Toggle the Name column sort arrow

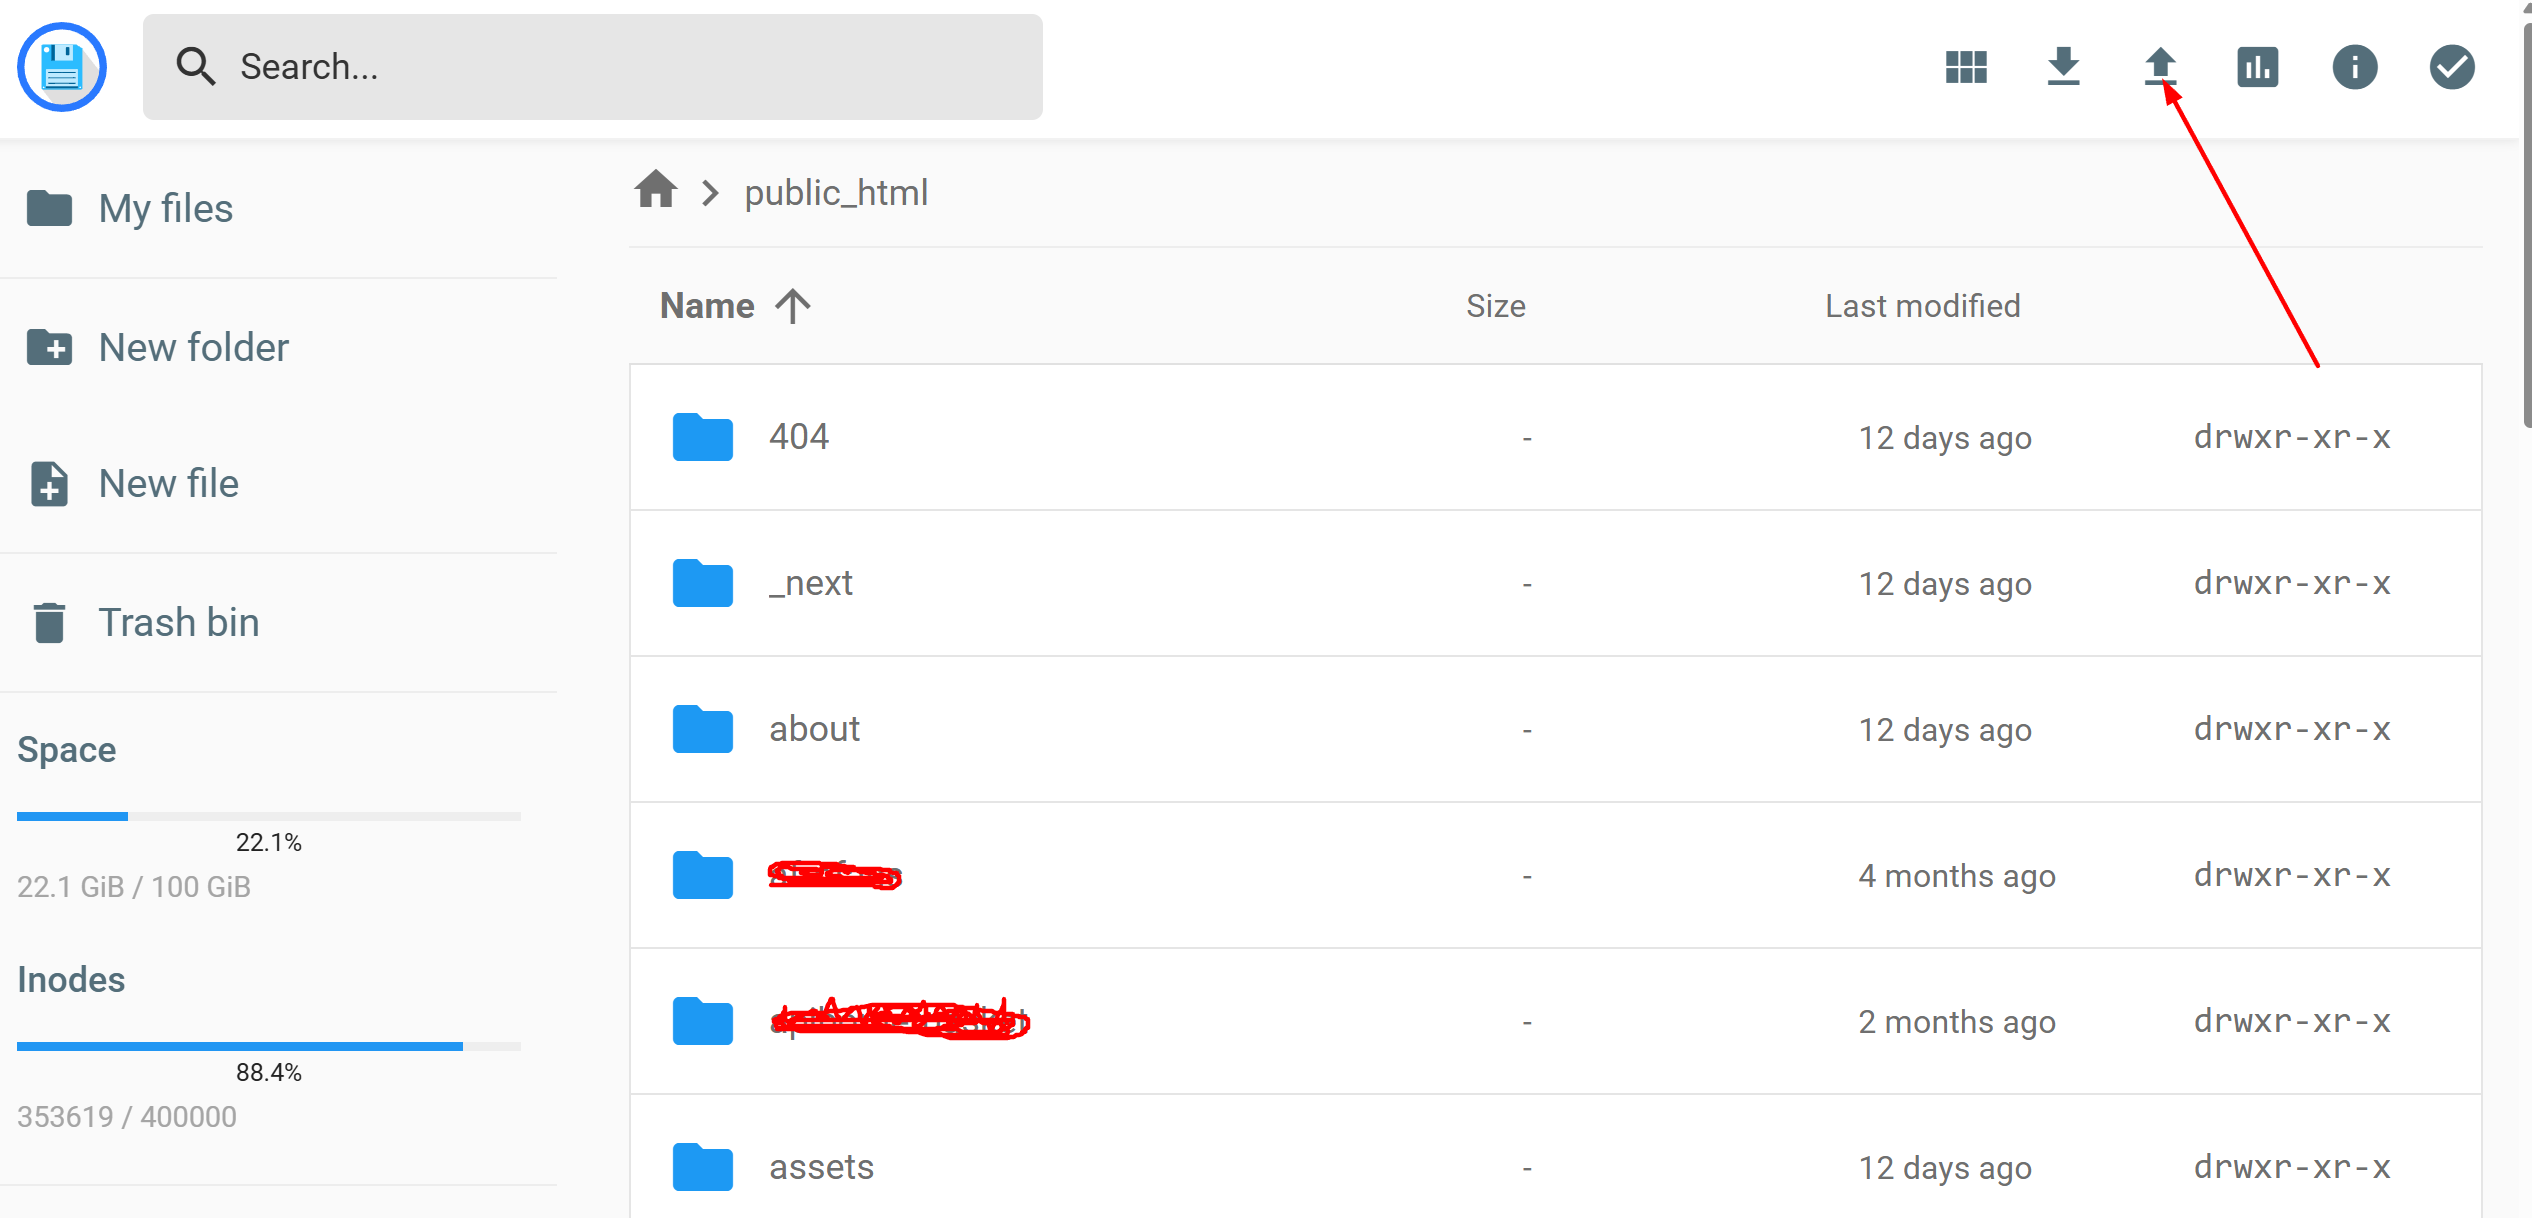[x=791, y=305]
